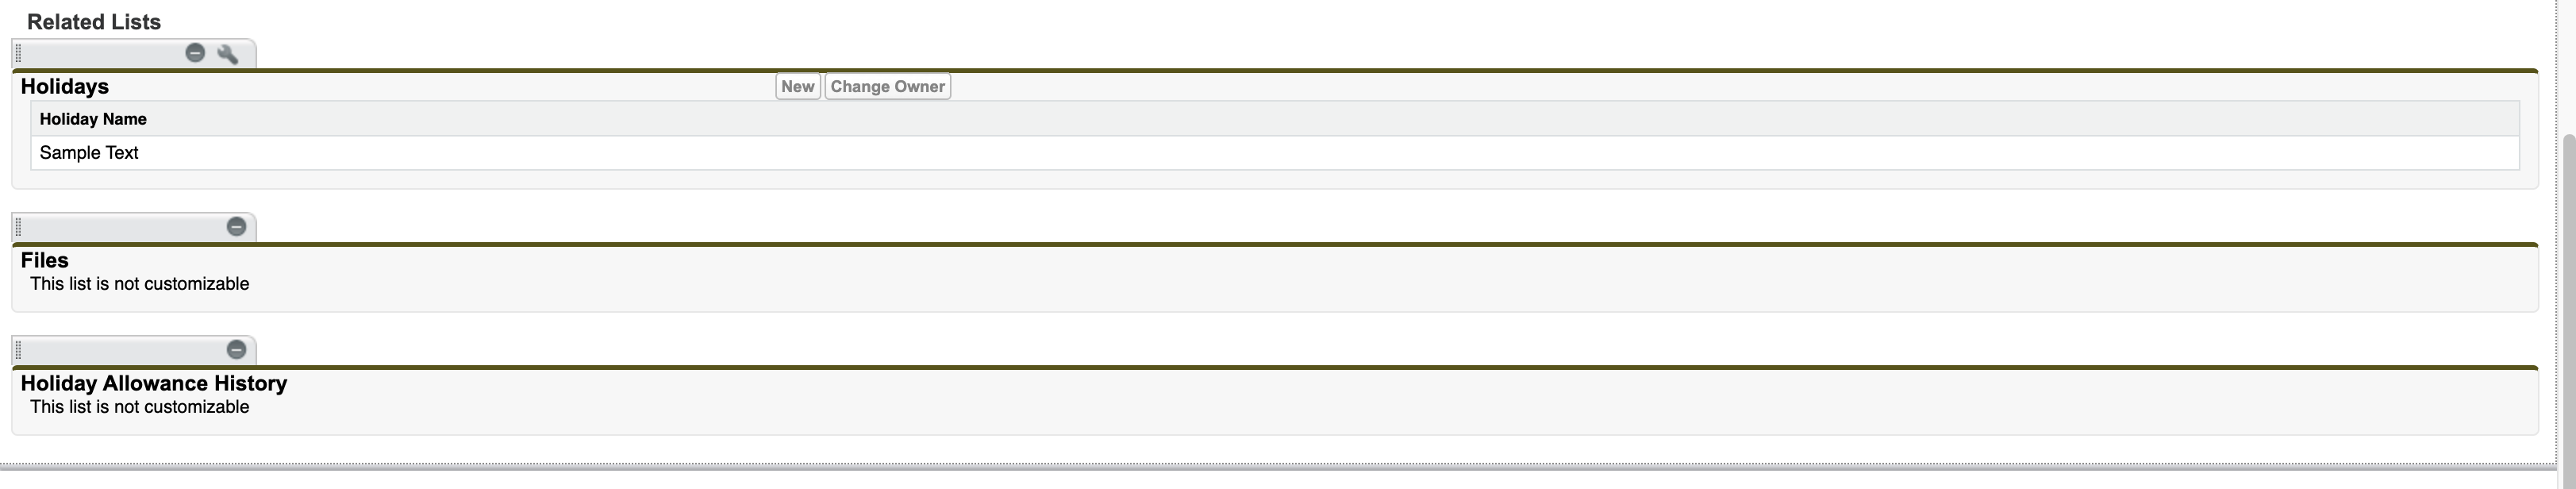Click Files 'This list is not customizable' text
This screenshot has height=489, width=2576.
pos(140,285)
